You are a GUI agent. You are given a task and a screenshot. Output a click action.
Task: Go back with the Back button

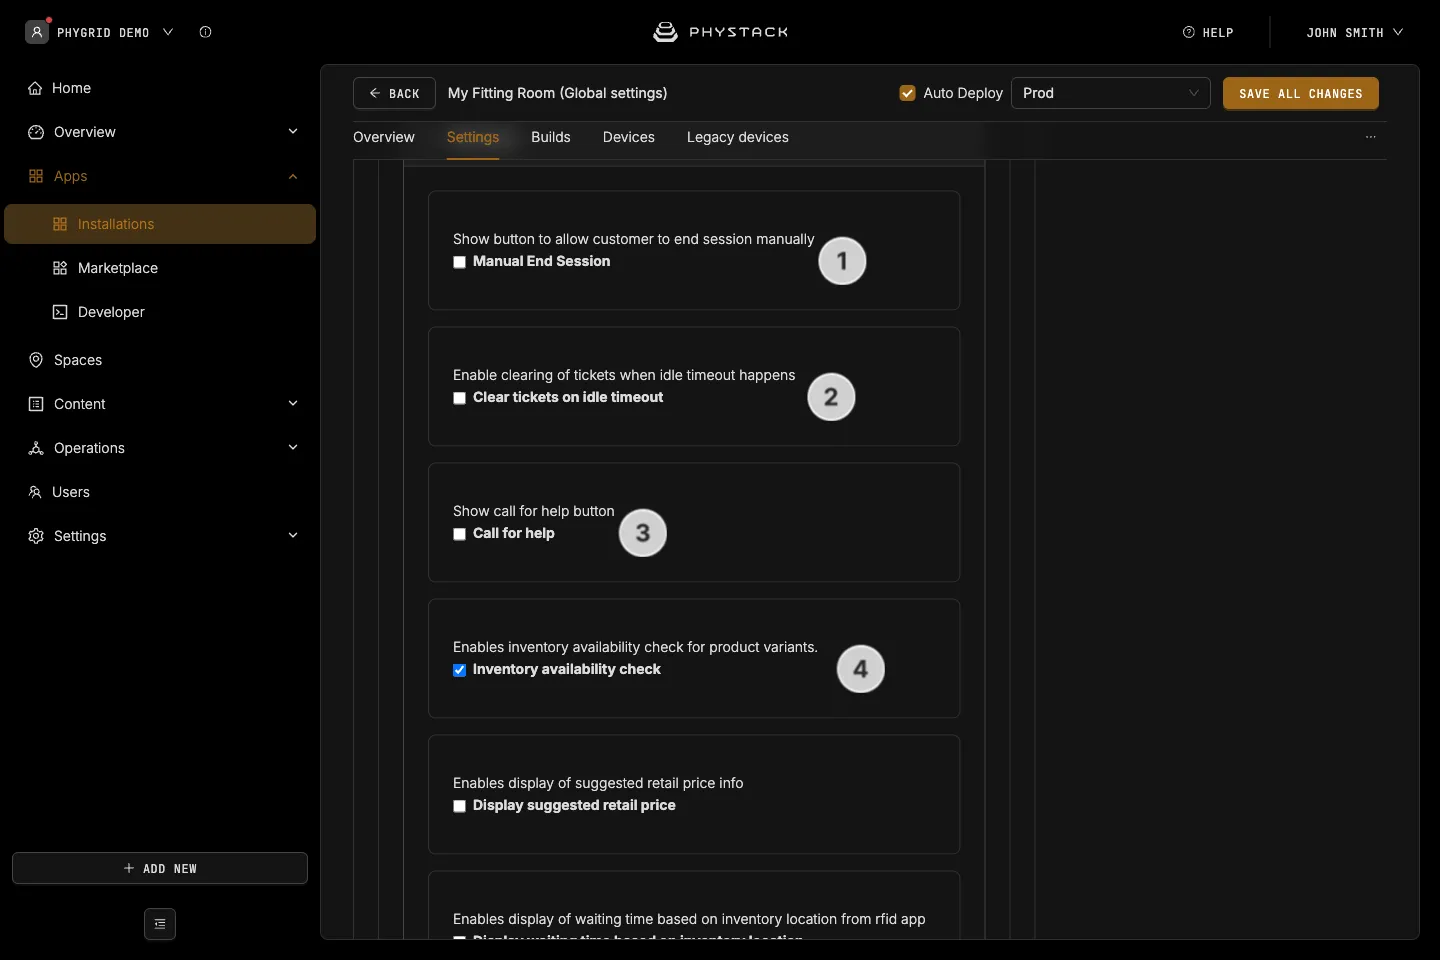[394, 93]
